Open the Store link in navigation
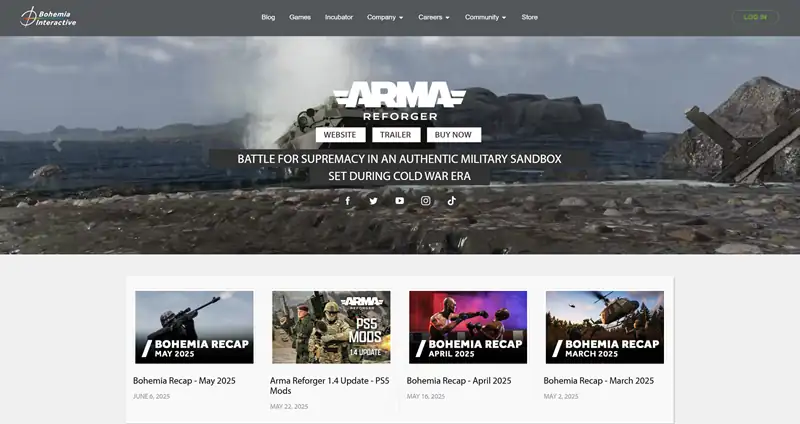This screenshot has width=800, height=424. pos(529,17)
